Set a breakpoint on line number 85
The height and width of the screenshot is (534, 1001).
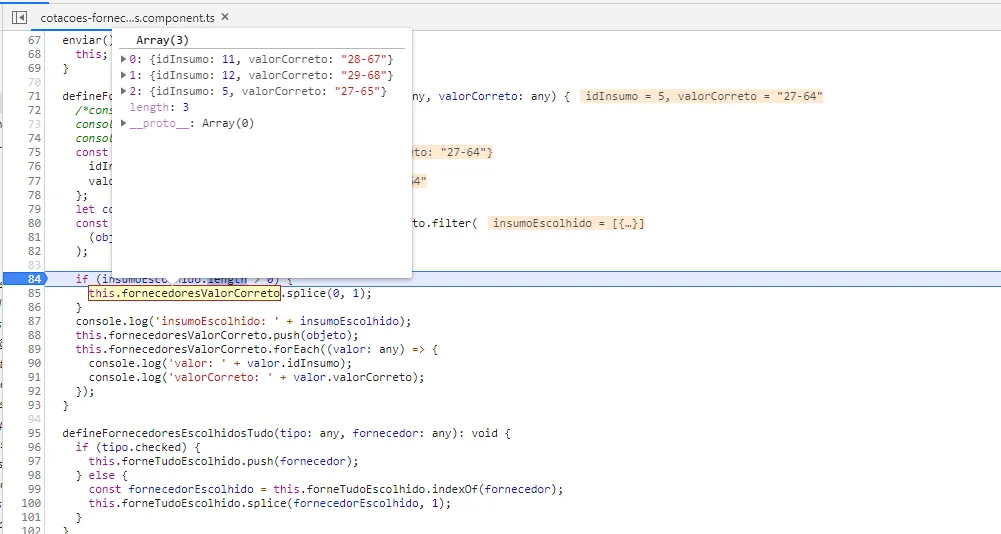[34, 293]
